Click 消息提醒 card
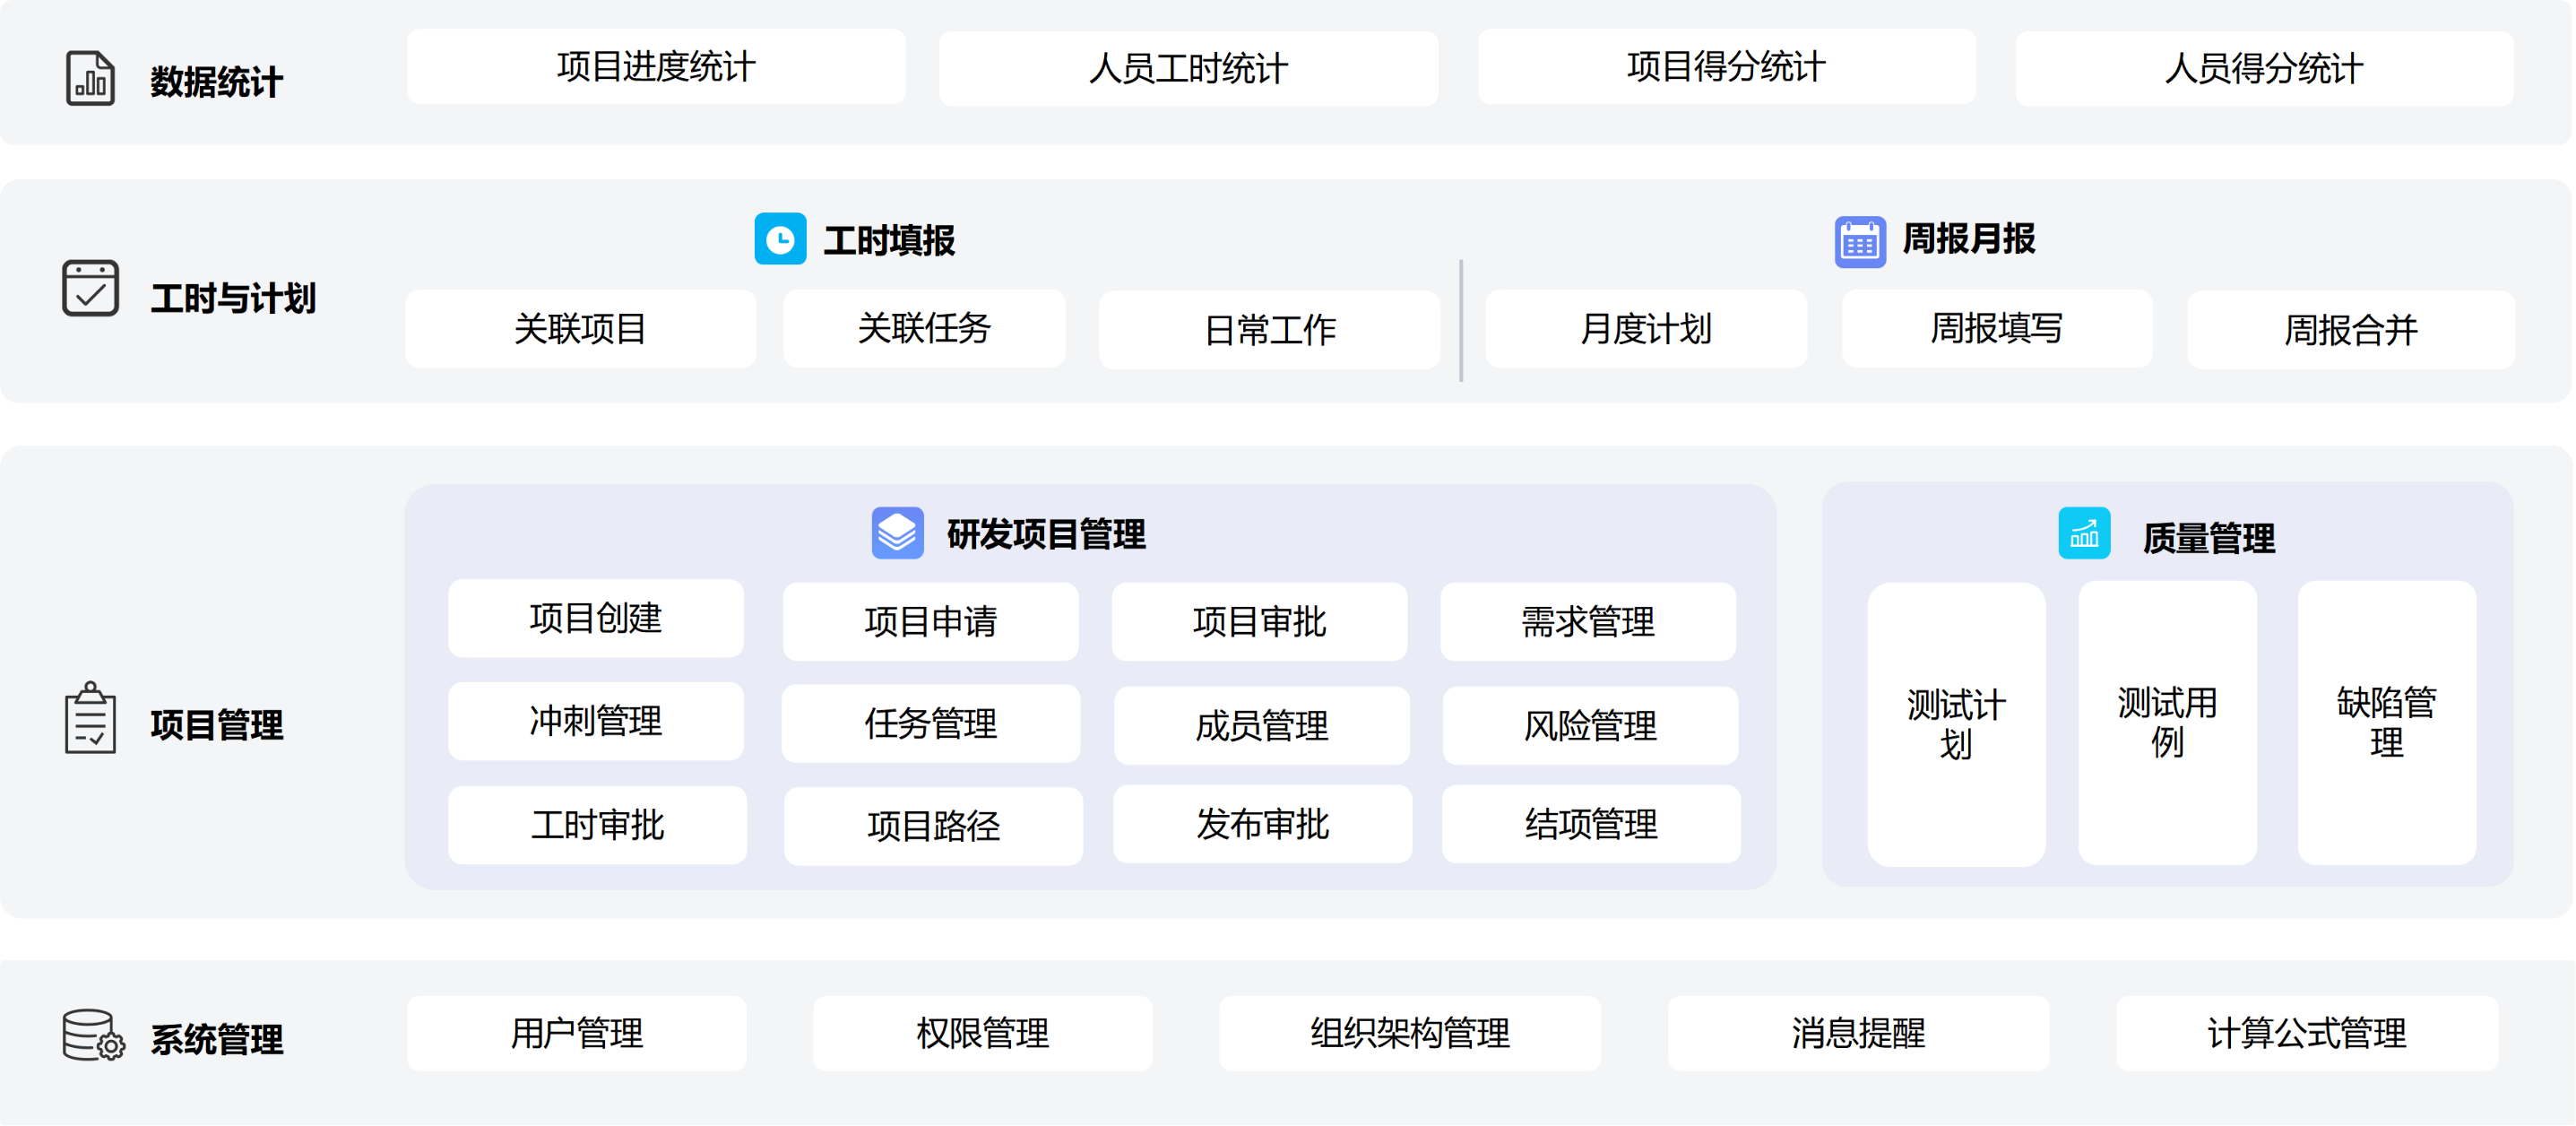This screenshot has width=2576, height=1126. [x=1858, y=1033]
